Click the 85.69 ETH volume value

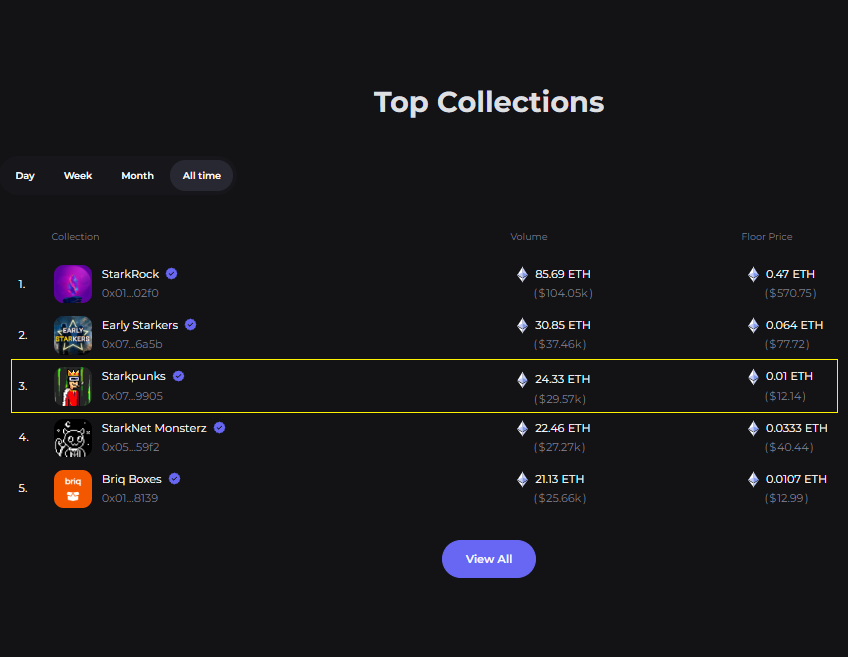click(x=562, y=274)
